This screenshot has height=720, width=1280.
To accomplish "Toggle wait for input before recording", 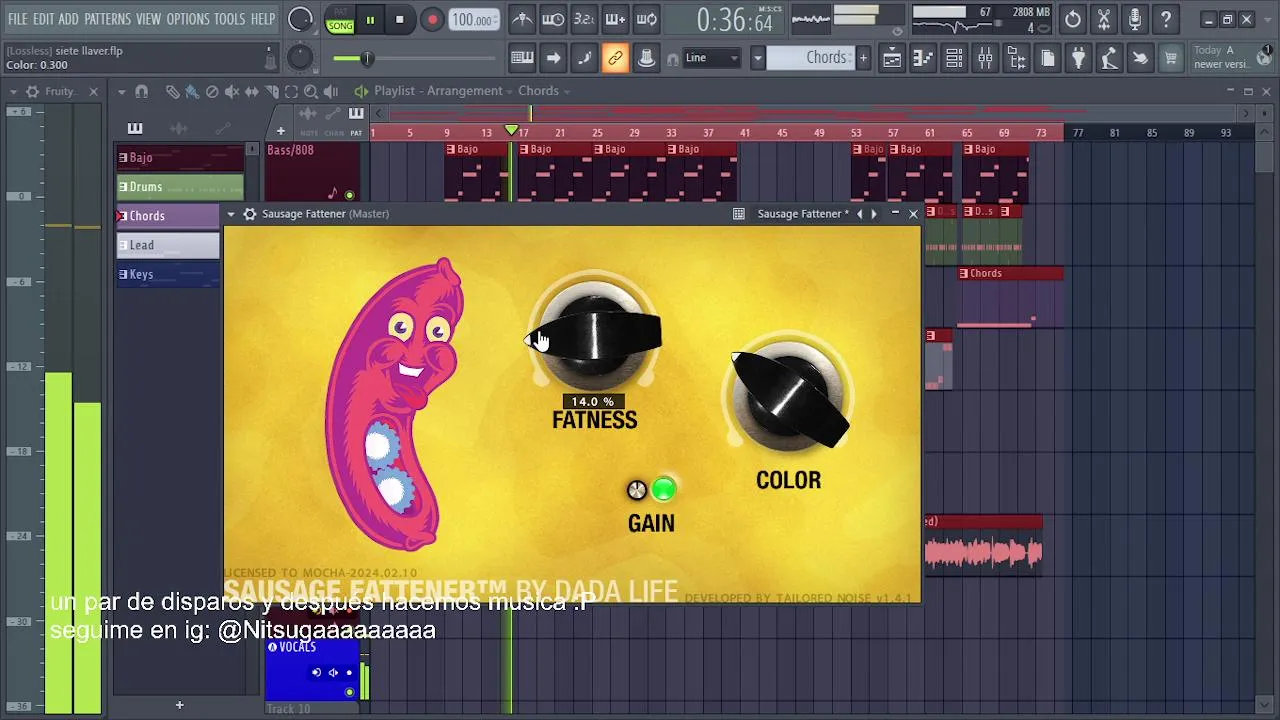I will [x=553, y=19].
